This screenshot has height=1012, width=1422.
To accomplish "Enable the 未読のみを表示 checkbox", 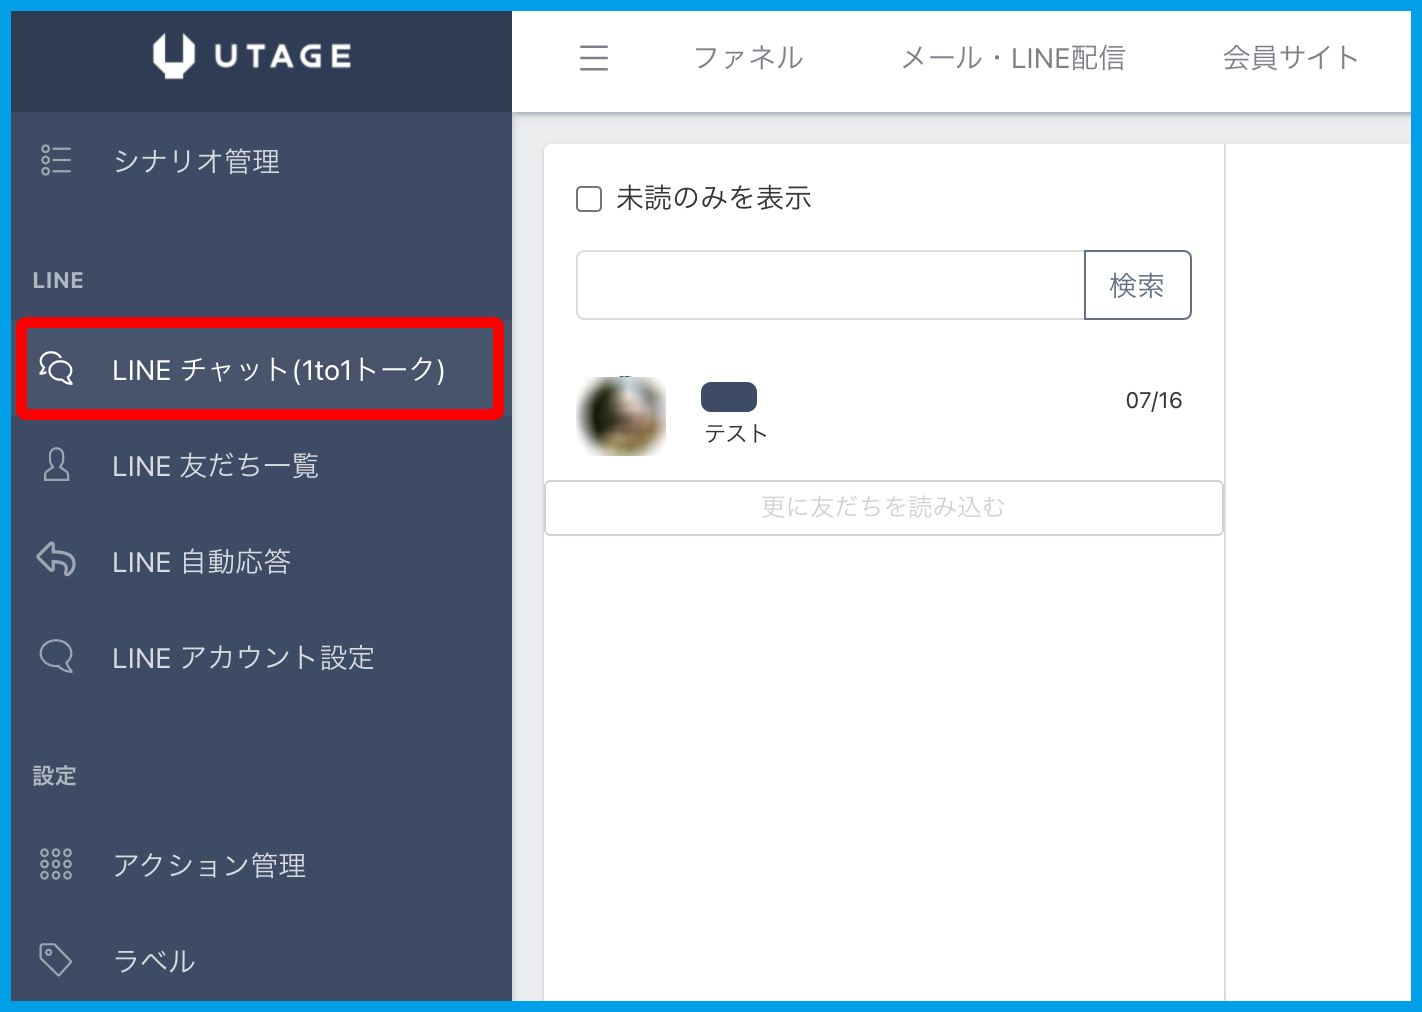I will pyautogui.click(x=589, y=199).
